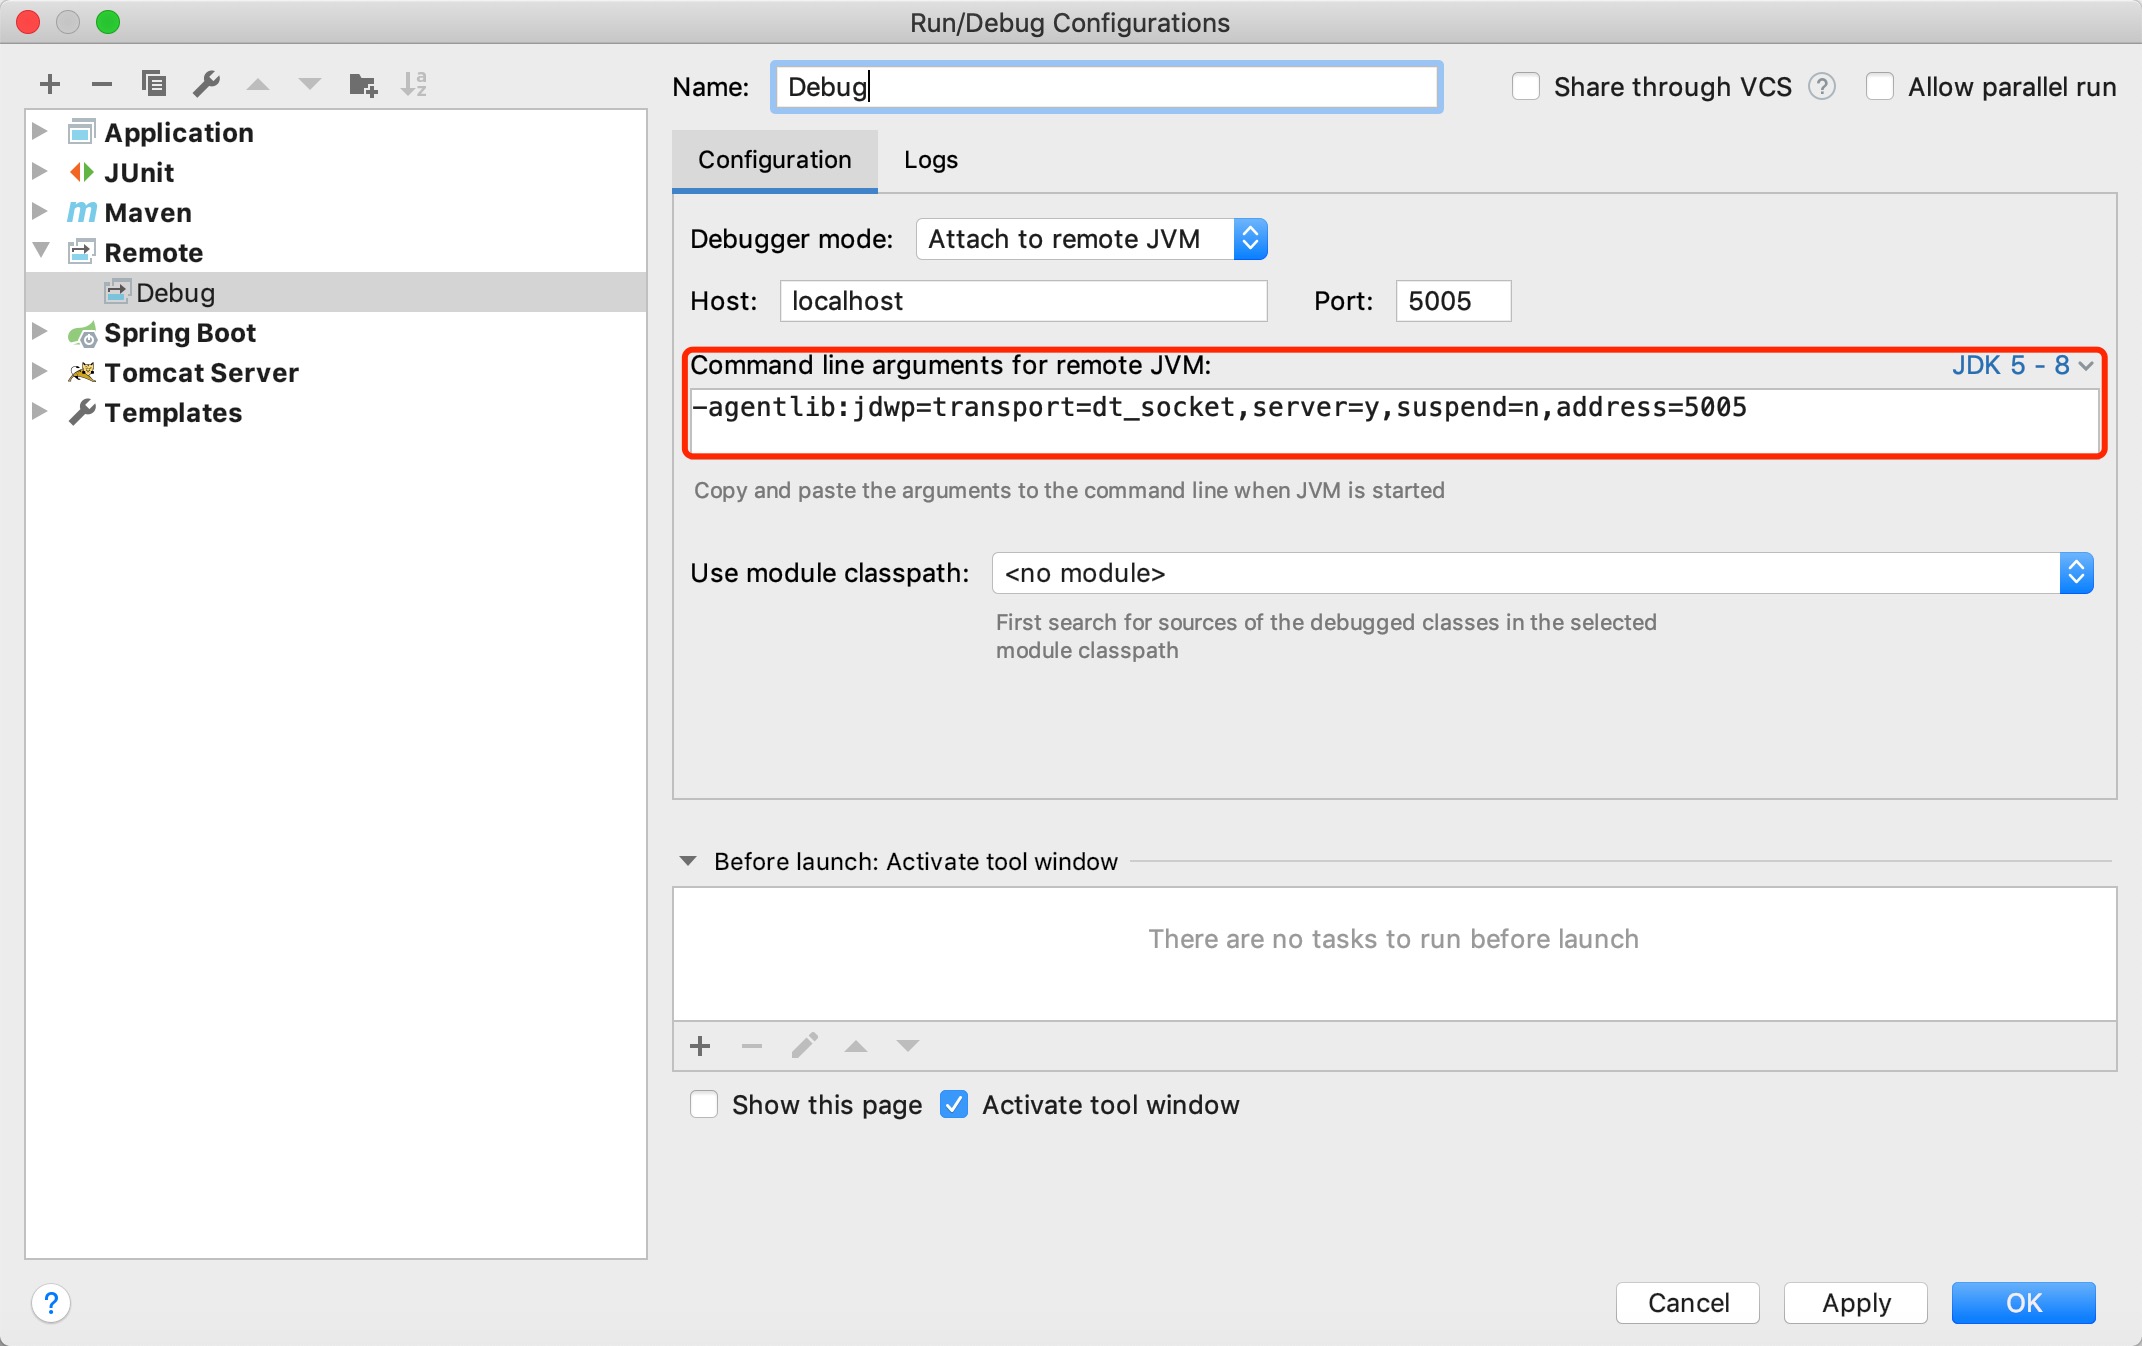2142x1346 pixels.
Task: Click the Sort Configurations alphabetically icon
Action: (414, 85)
